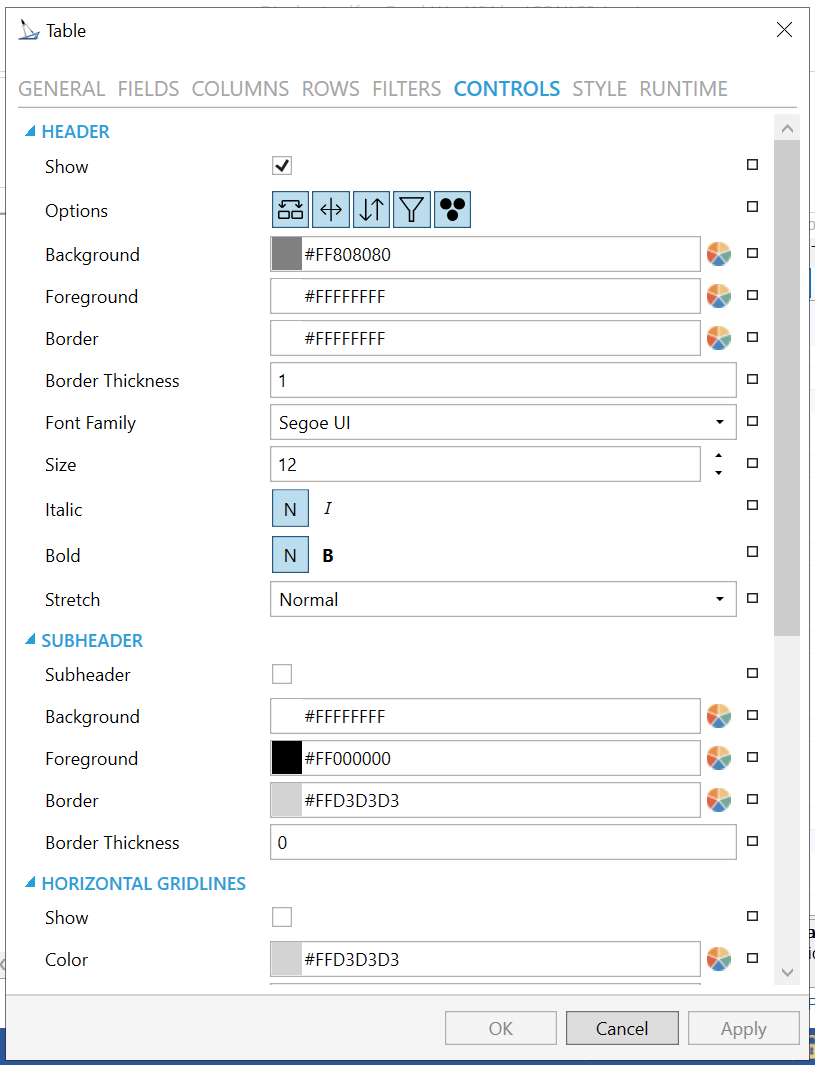Open color picker wheel for Horizontal Gridlines Color
This screenshot has height=1067, width=817.
719,960
